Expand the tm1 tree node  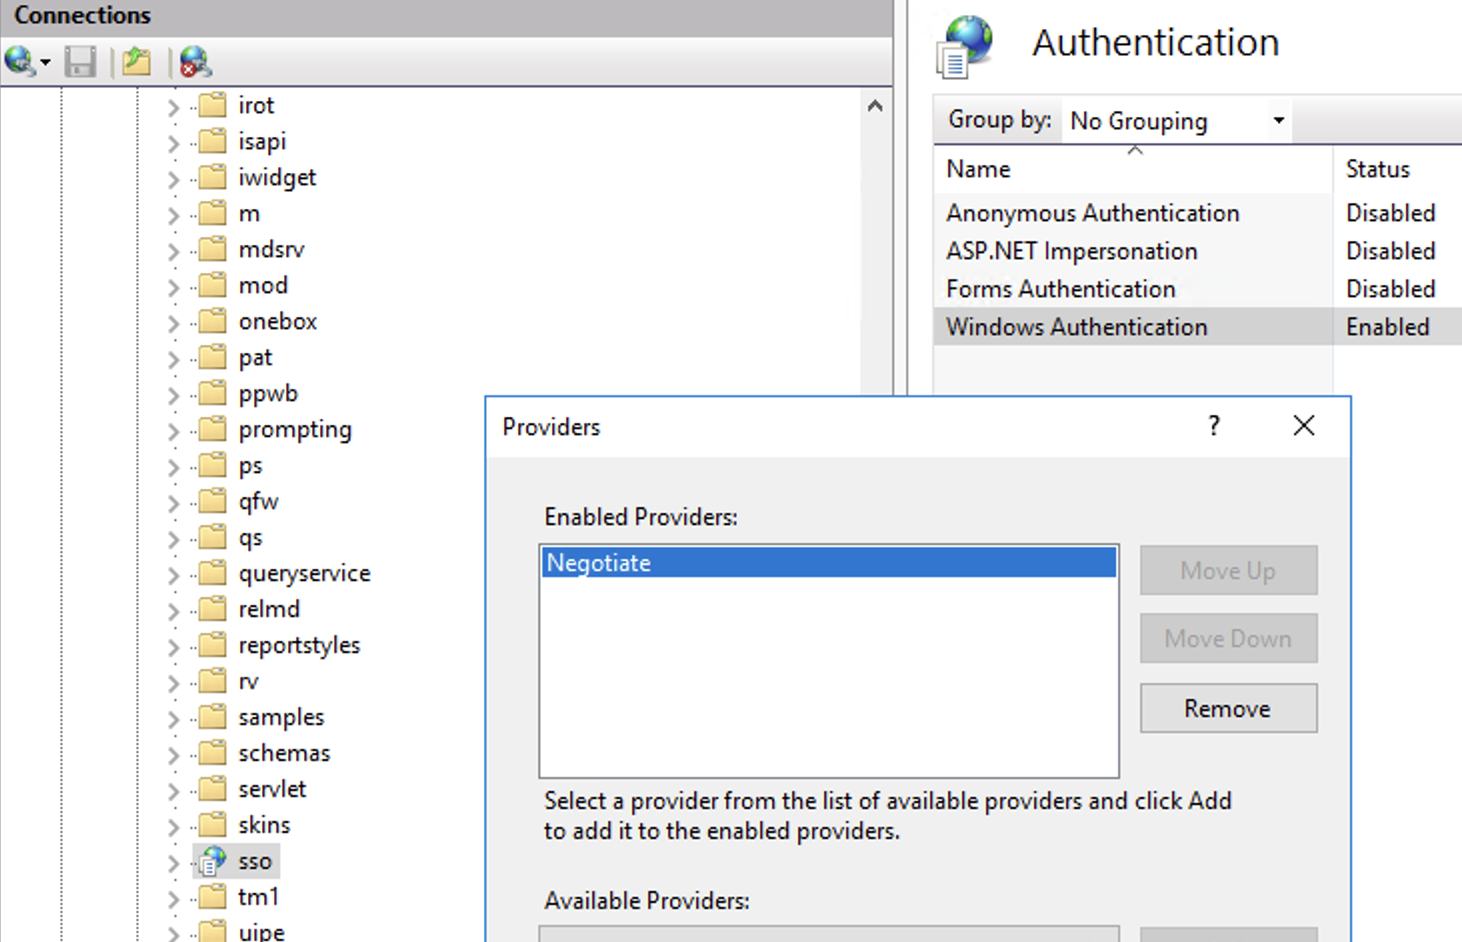tap(172, 897)
